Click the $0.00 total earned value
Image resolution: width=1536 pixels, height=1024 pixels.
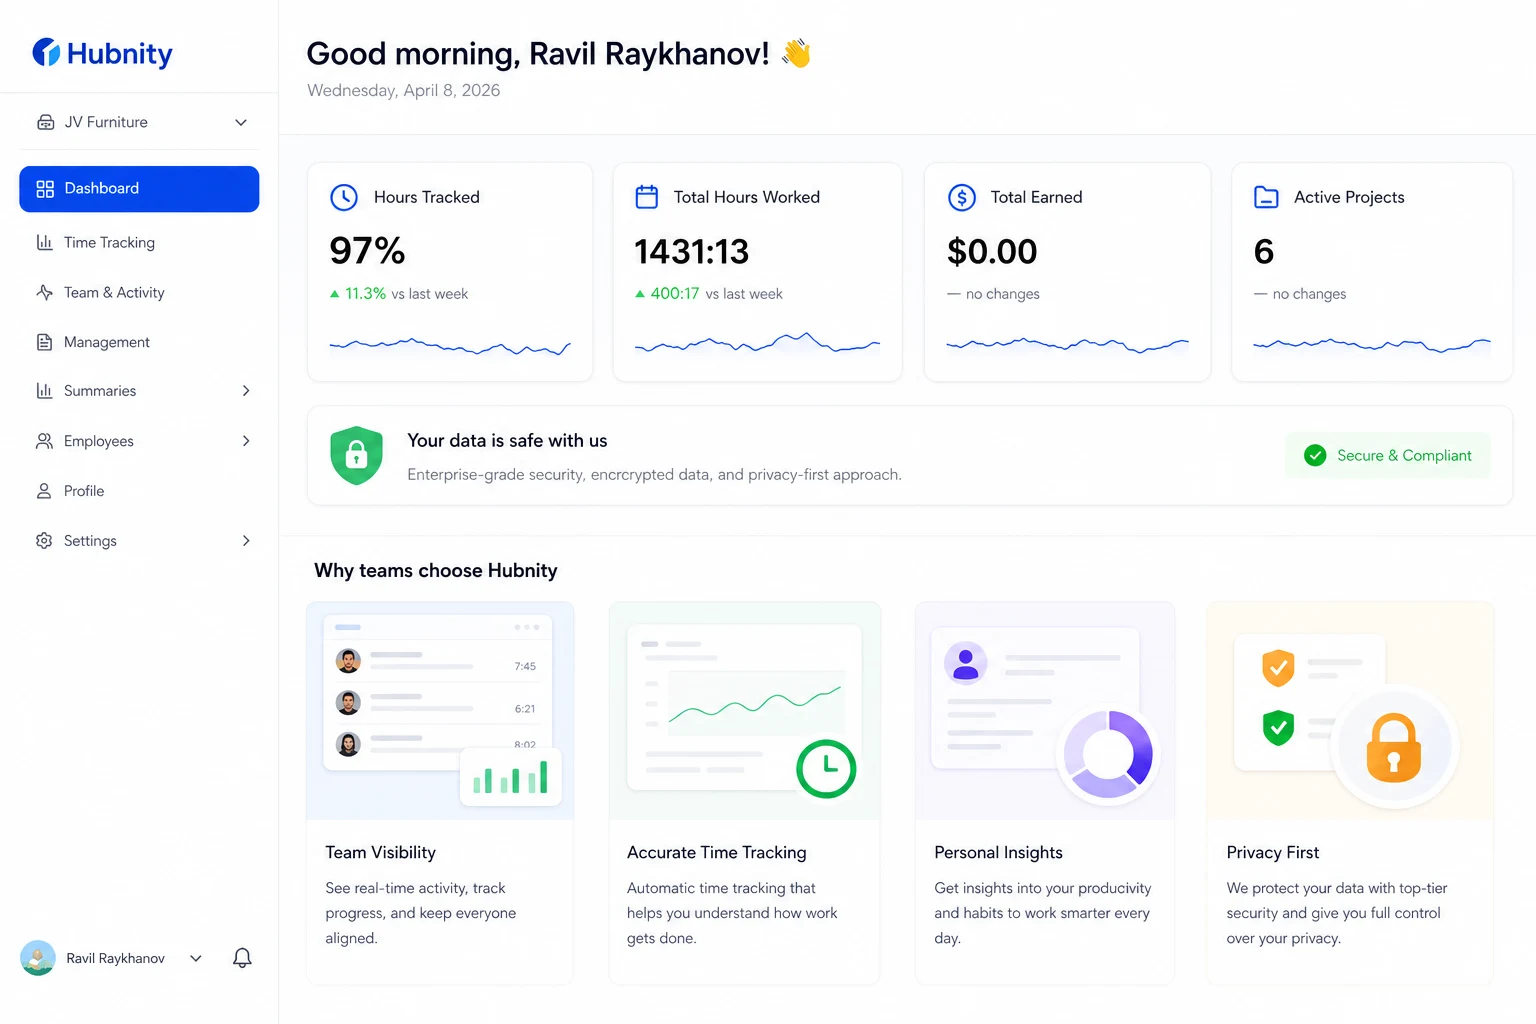992,252
